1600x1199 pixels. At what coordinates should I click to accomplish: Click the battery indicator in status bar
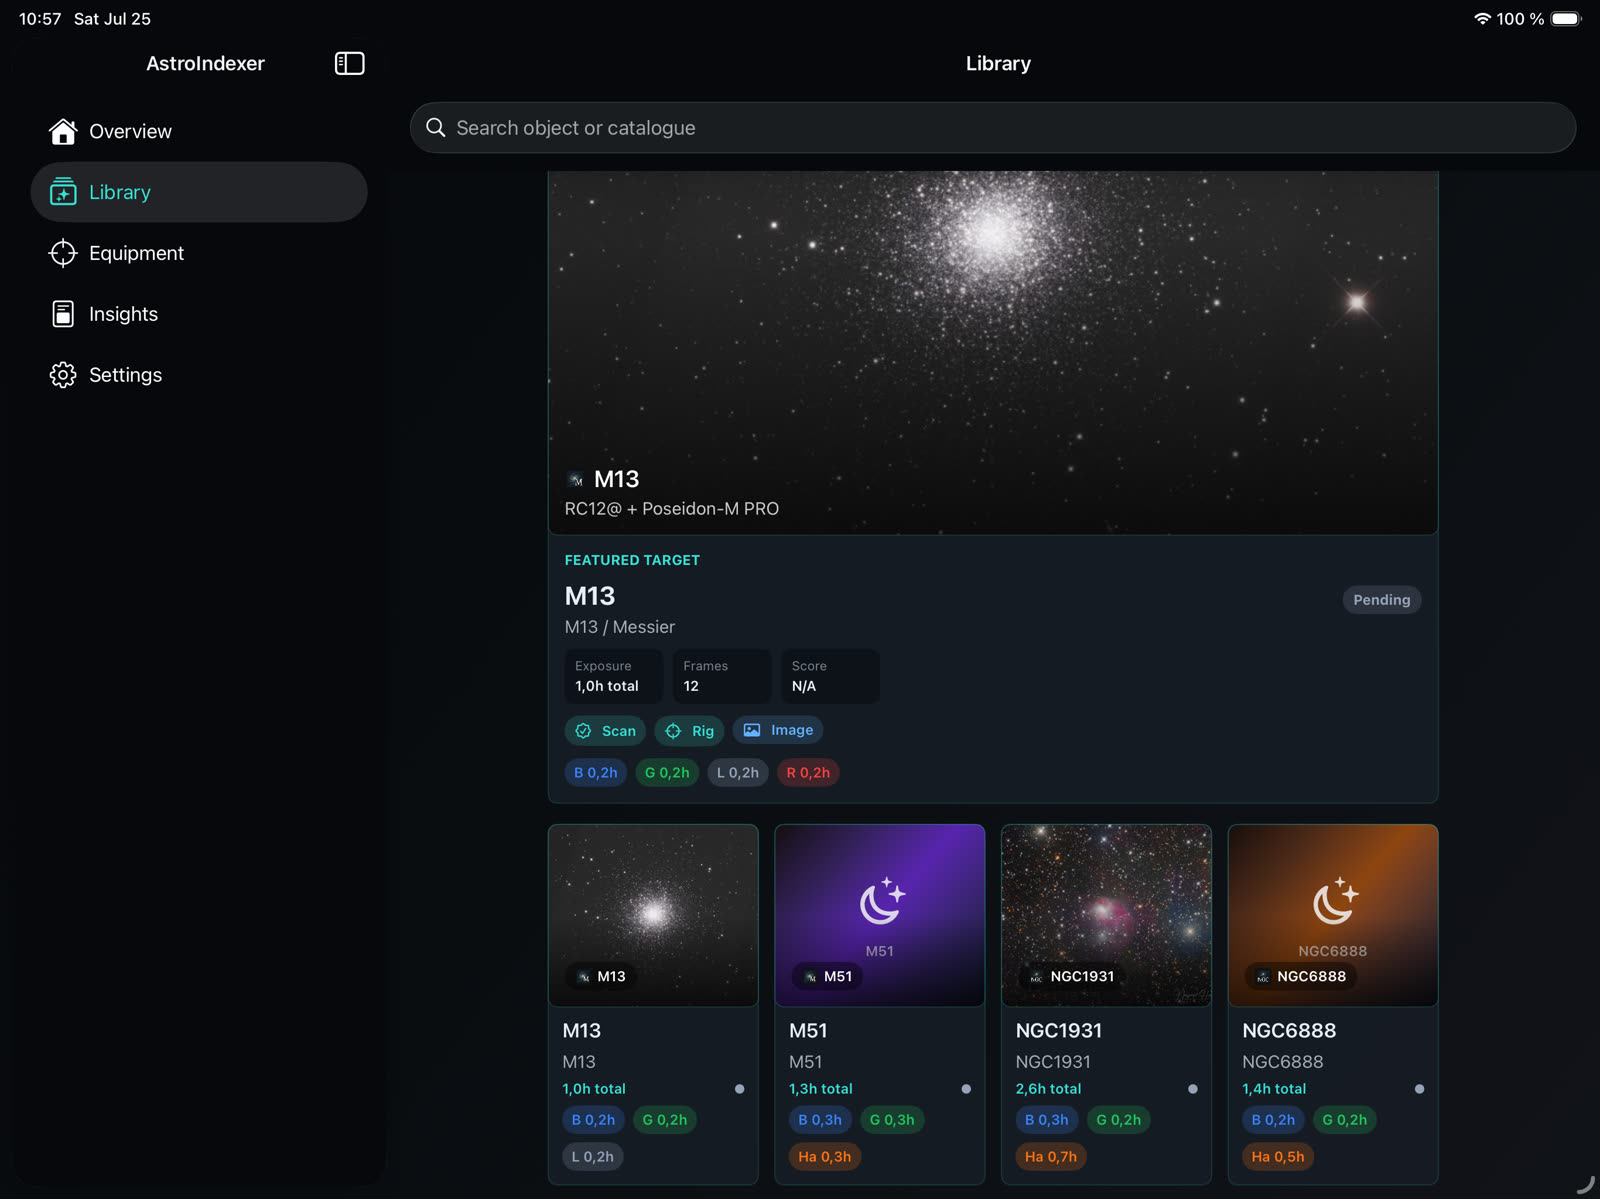click(x=1567, y=18)
